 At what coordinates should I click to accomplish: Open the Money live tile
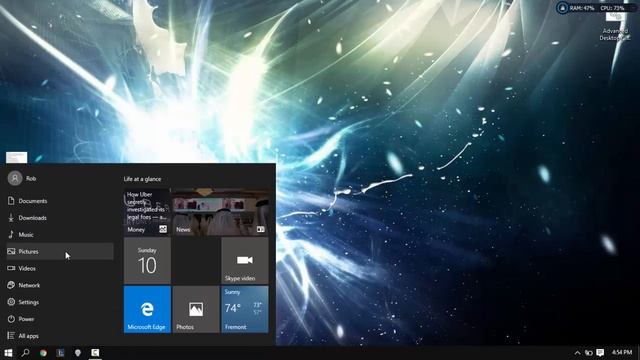147,212
